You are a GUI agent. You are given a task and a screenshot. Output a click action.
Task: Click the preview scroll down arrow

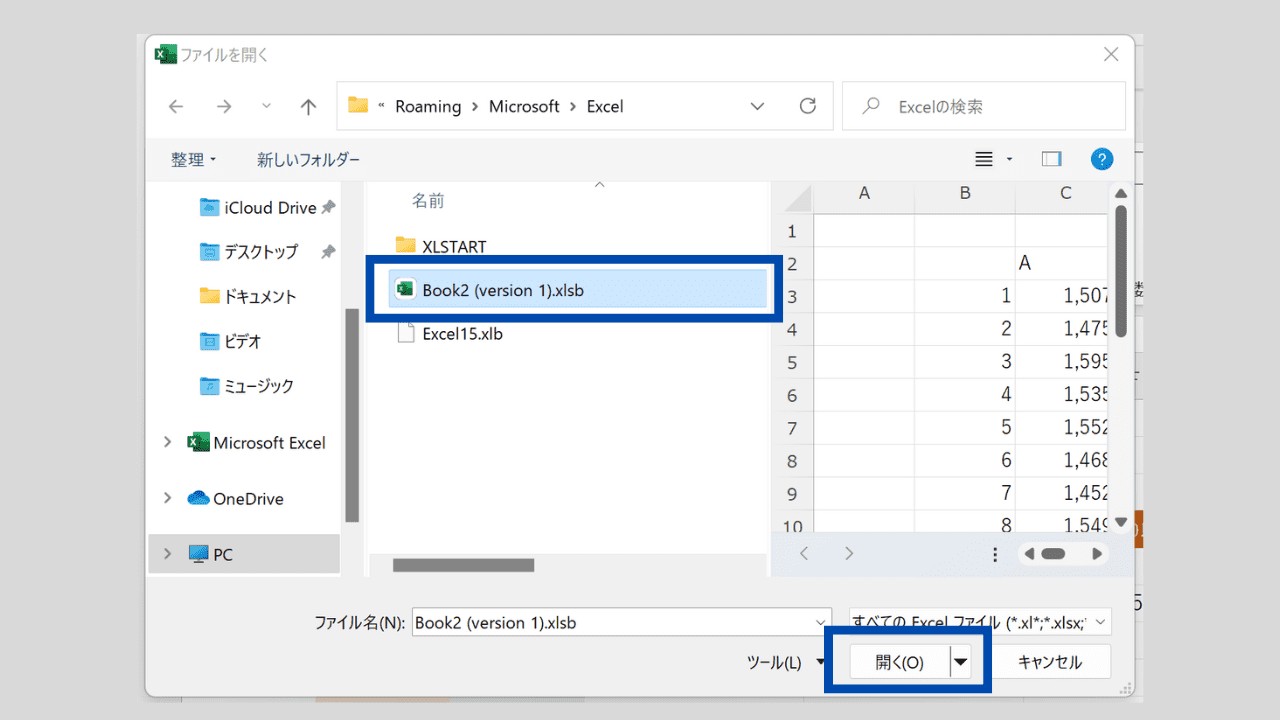click(1121, 522)
